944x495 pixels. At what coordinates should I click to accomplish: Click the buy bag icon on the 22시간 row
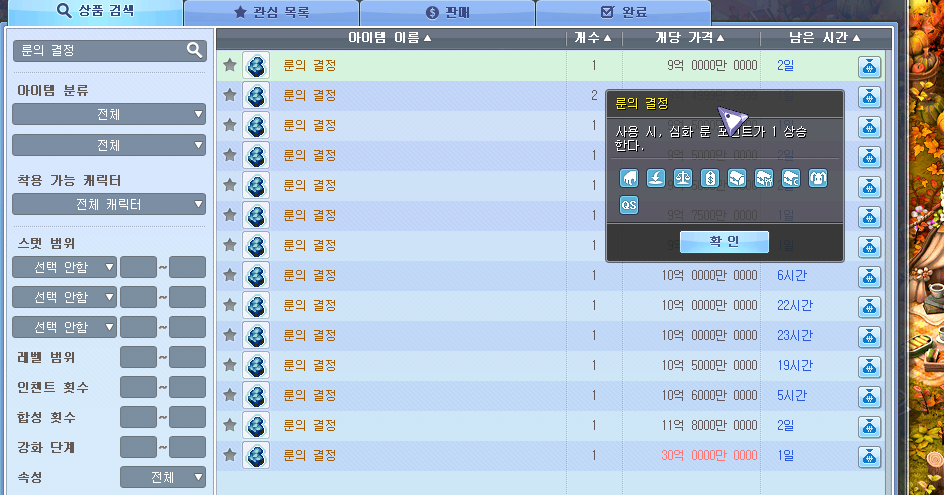click(869, 307)
